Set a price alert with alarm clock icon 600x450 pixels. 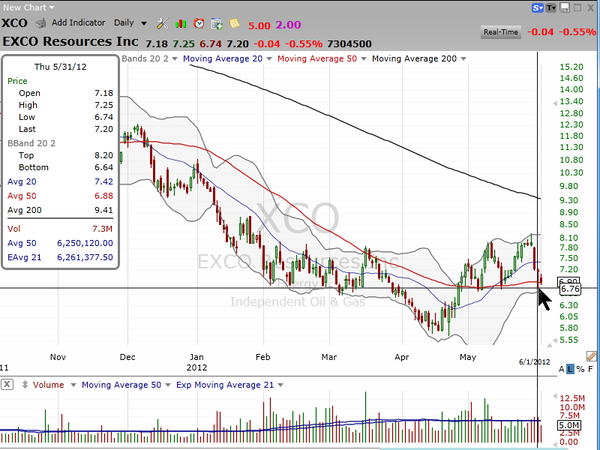point(199,23)
